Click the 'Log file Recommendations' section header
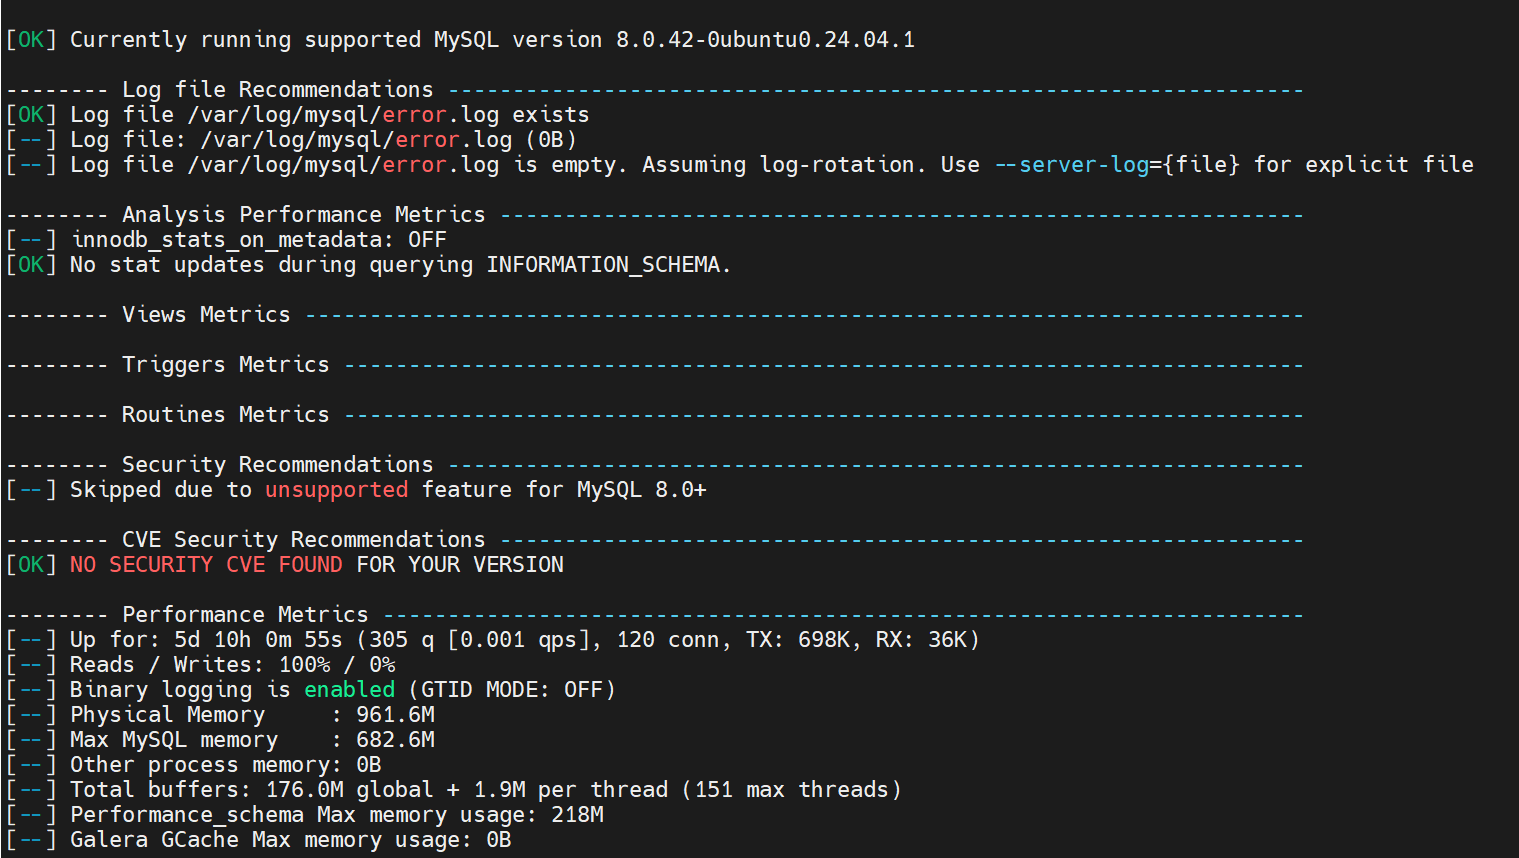Image resolution: width=1519 pixels, height=858 pixels. pos(277,90)
